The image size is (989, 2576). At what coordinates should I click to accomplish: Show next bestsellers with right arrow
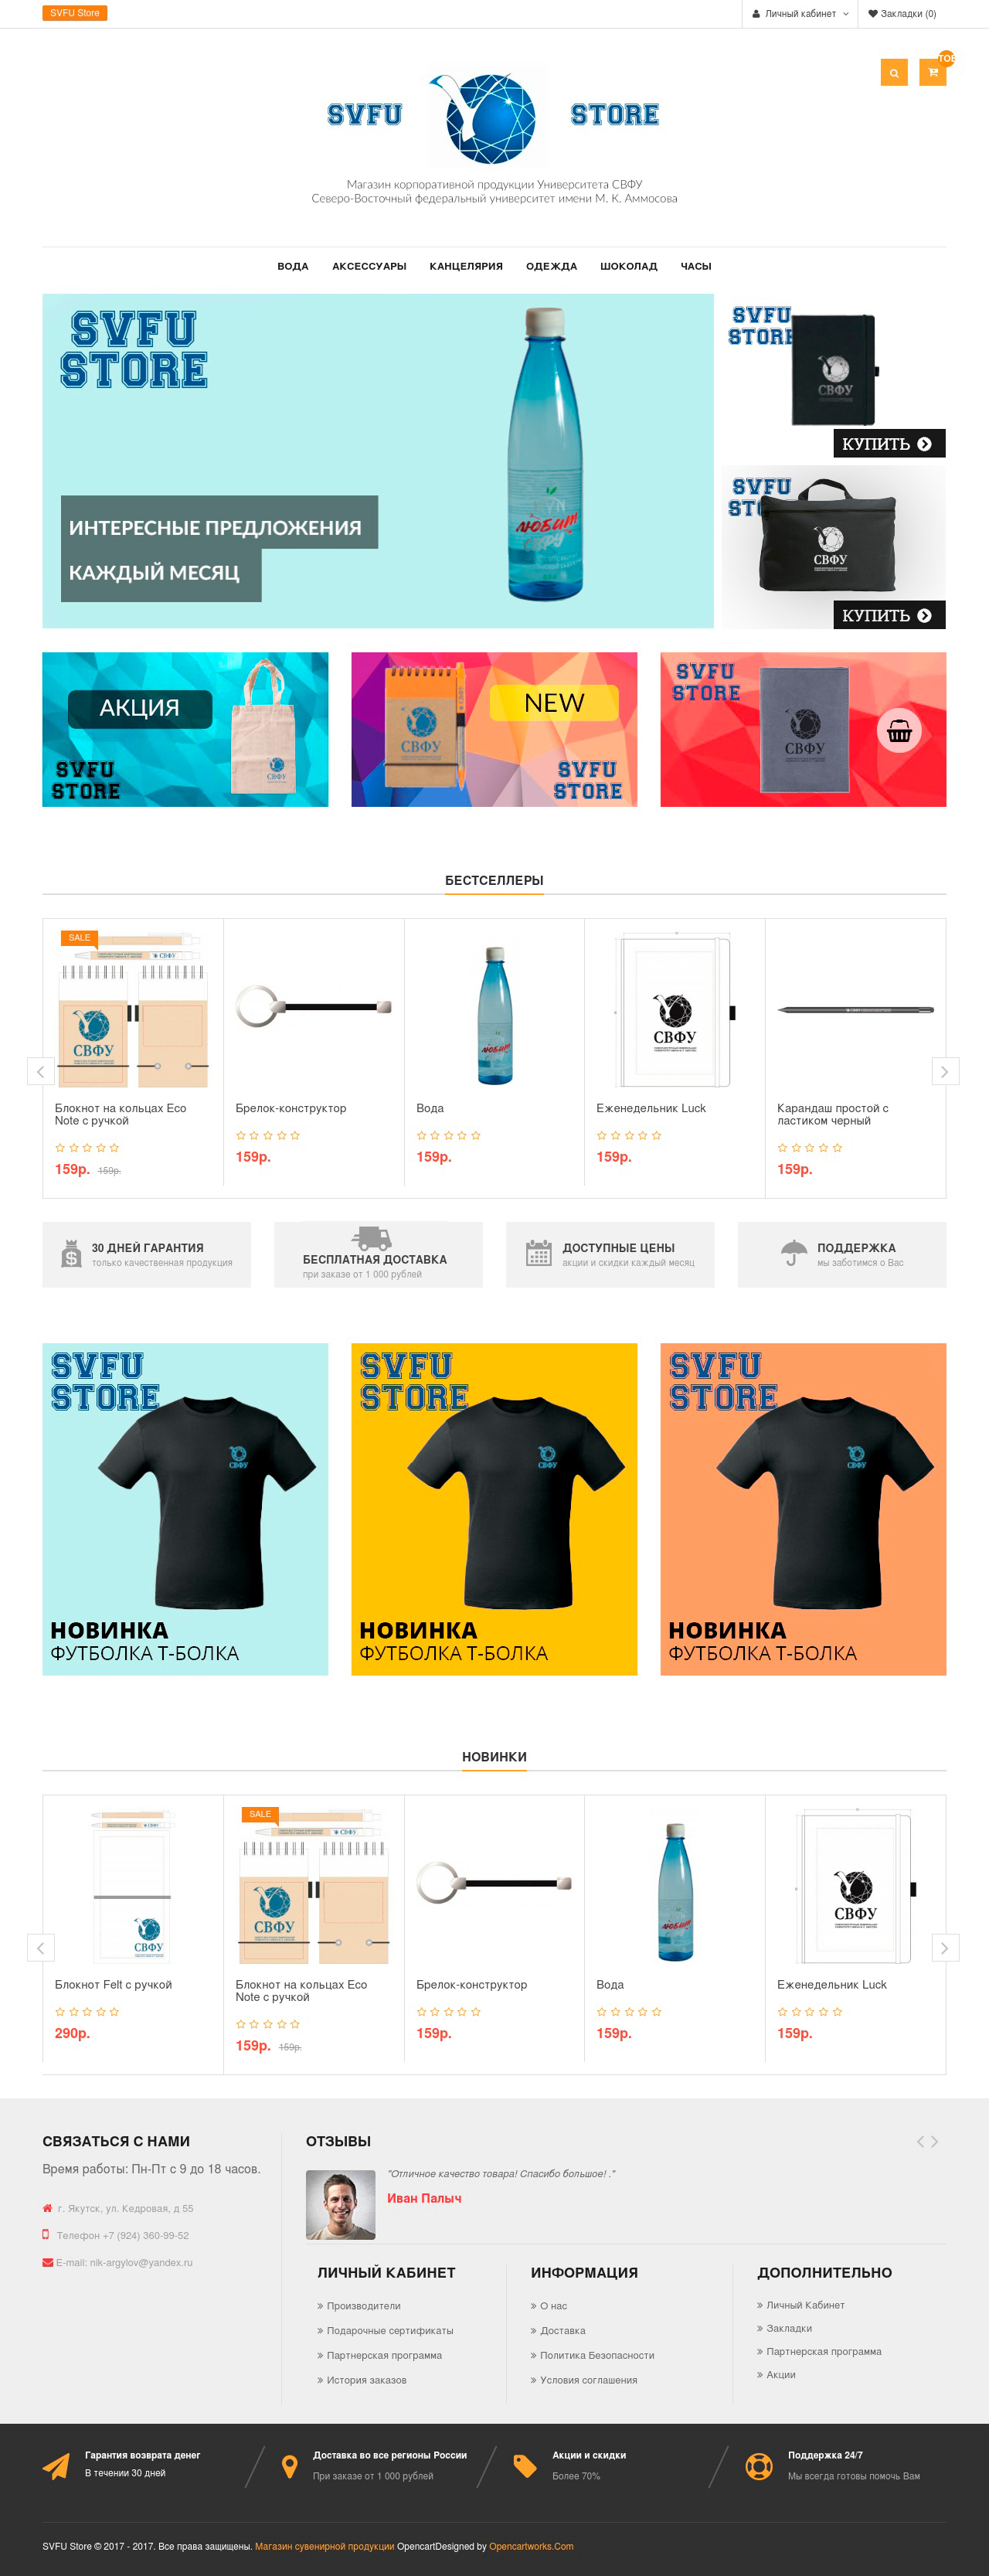coord(944,1071)
